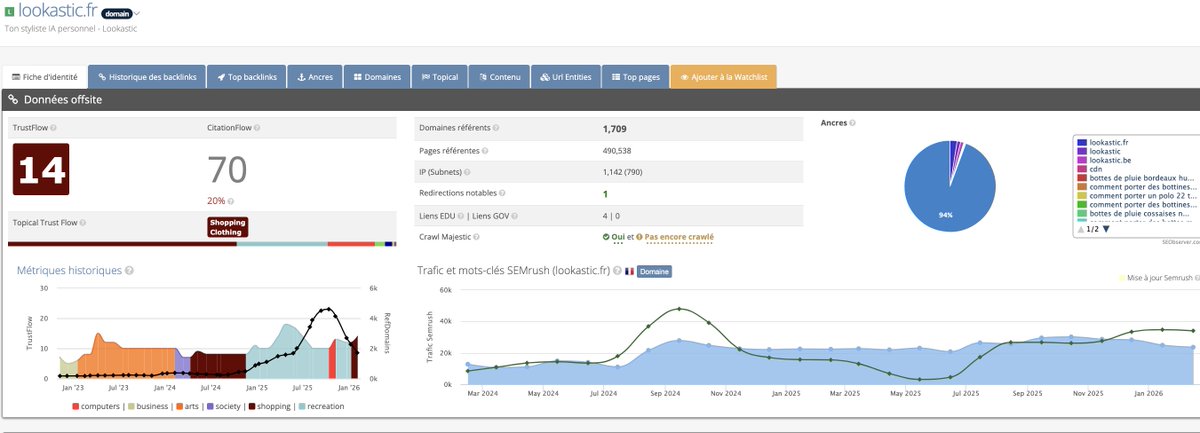Click help icon beside Métriques historiques

pos(130,270)
